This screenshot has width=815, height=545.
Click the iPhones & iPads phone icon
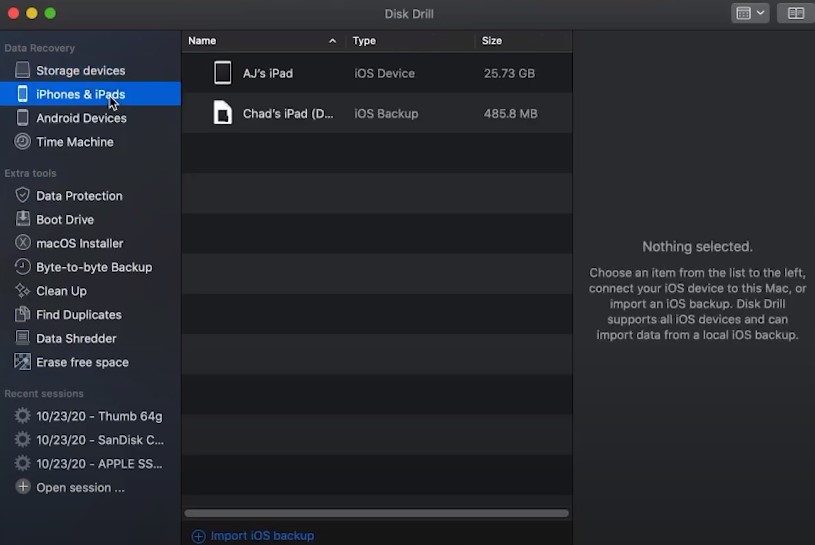tap(22, 94)
